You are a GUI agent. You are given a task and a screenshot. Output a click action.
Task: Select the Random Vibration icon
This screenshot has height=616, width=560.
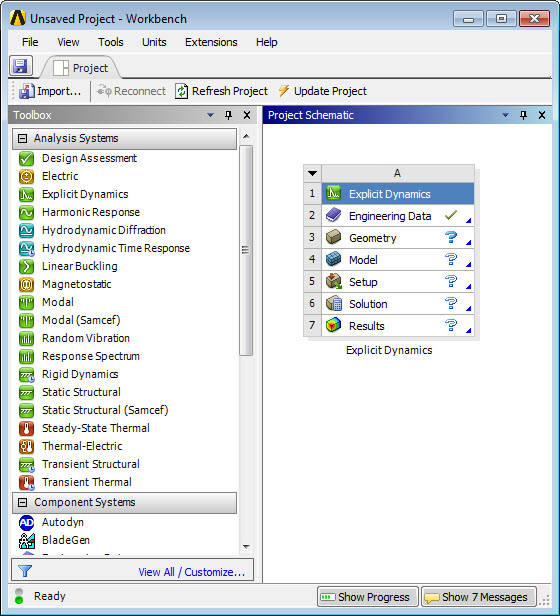(26, 339)
